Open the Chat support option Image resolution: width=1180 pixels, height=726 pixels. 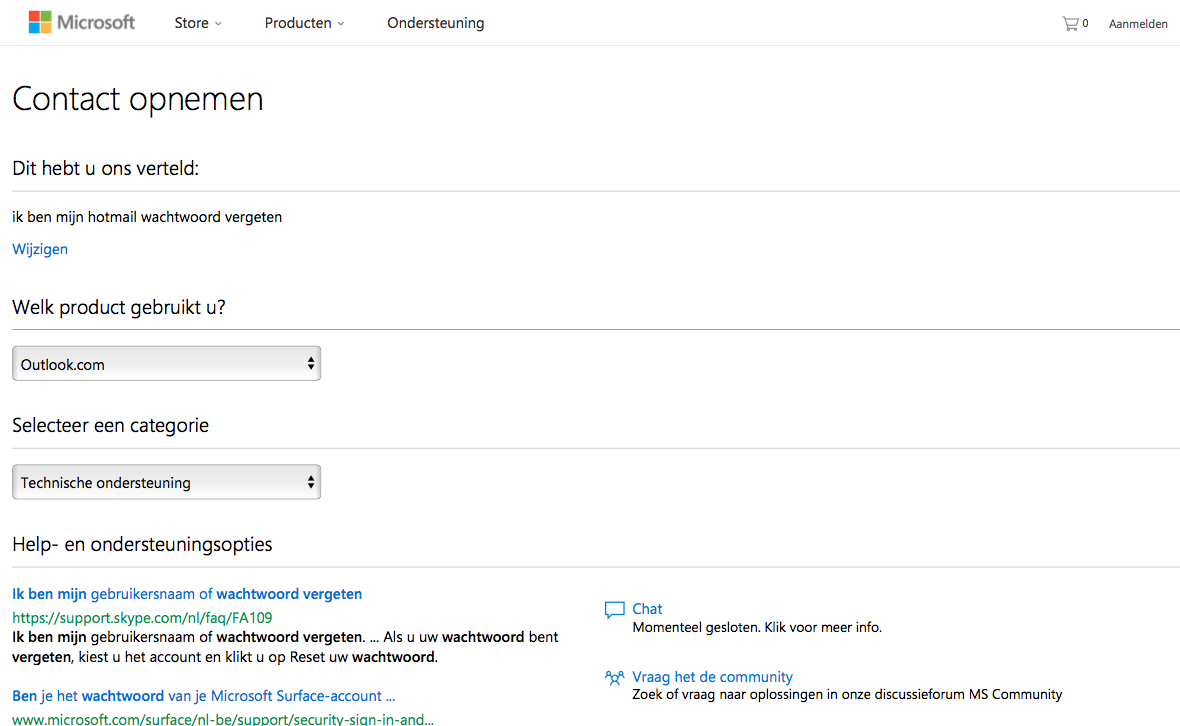(647, 609)
